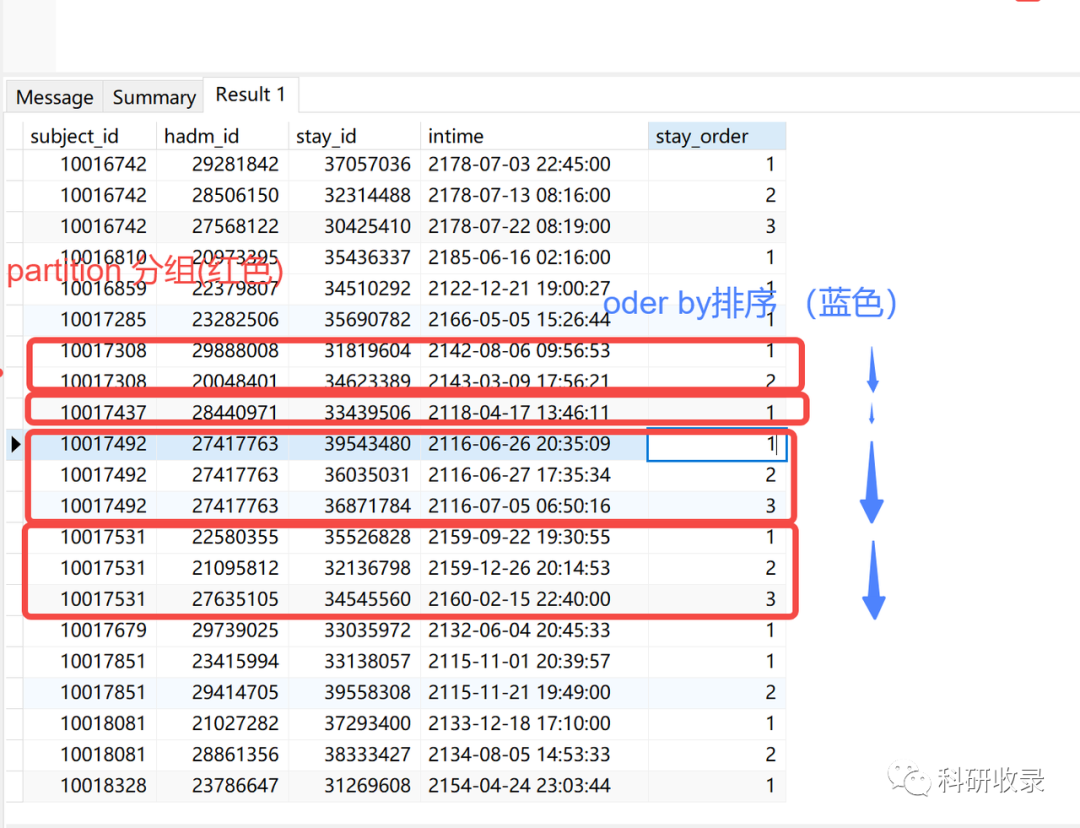Select stay_id cell 31269608
The image size is (1080, 828).
pos(354,785)
